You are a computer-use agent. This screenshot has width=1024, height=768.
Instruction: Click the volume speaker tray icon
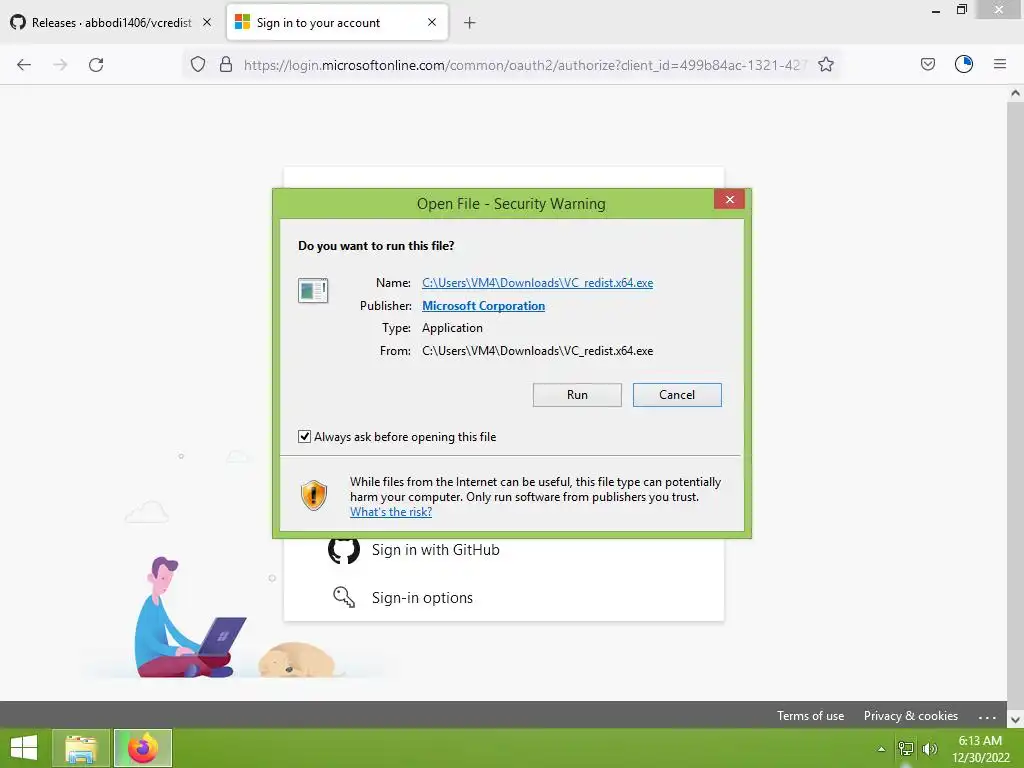click(x=930, y=749)
